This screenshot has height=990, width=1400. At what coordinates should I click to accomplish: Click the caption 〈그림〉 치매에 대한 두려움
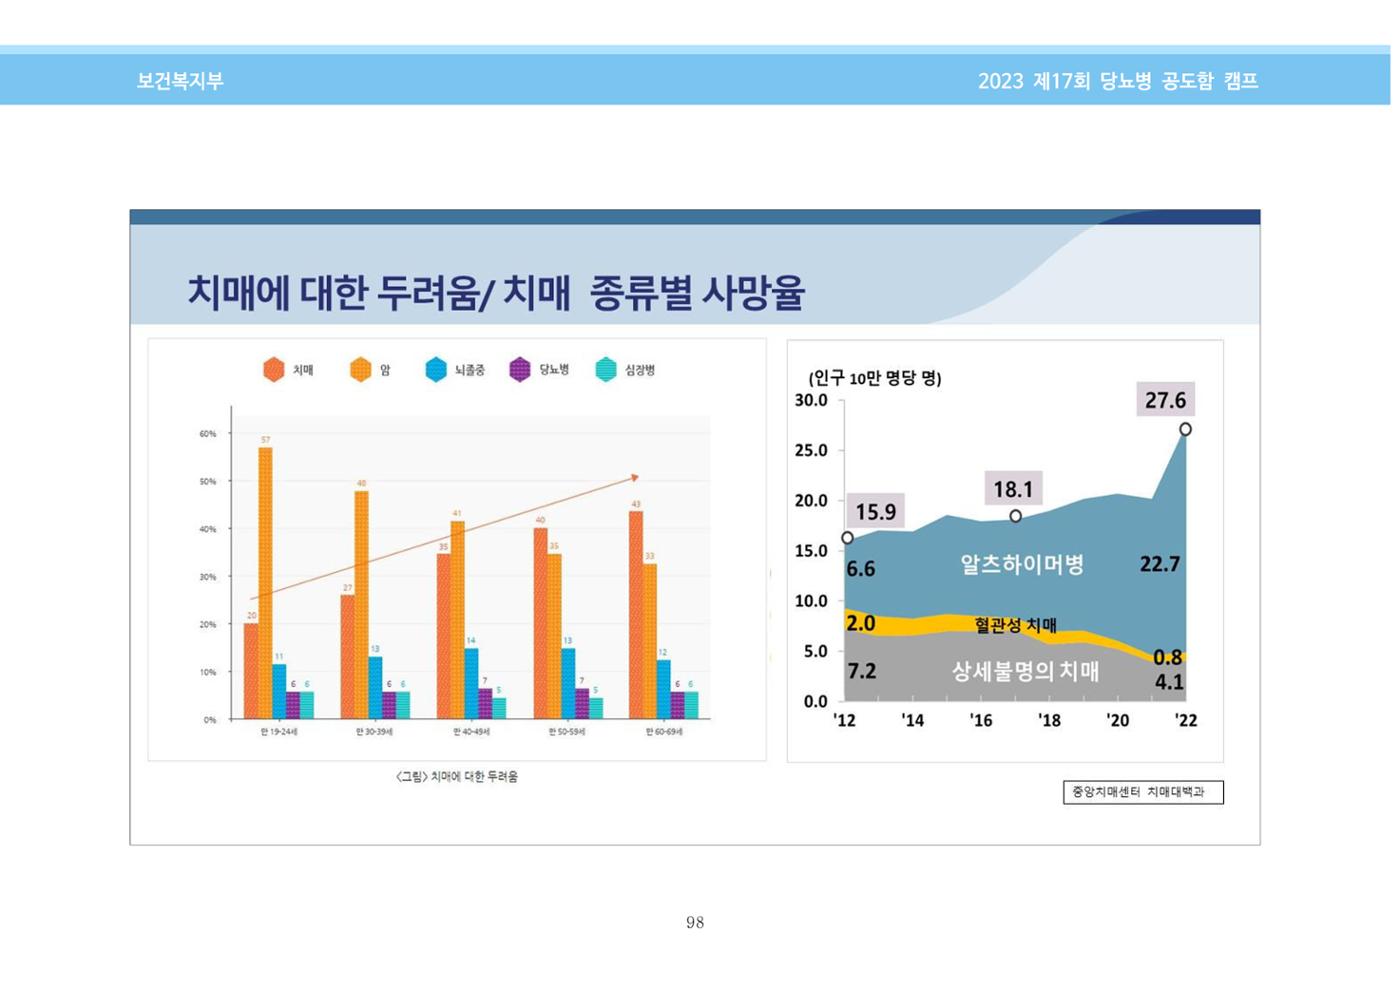click(457, 777)
